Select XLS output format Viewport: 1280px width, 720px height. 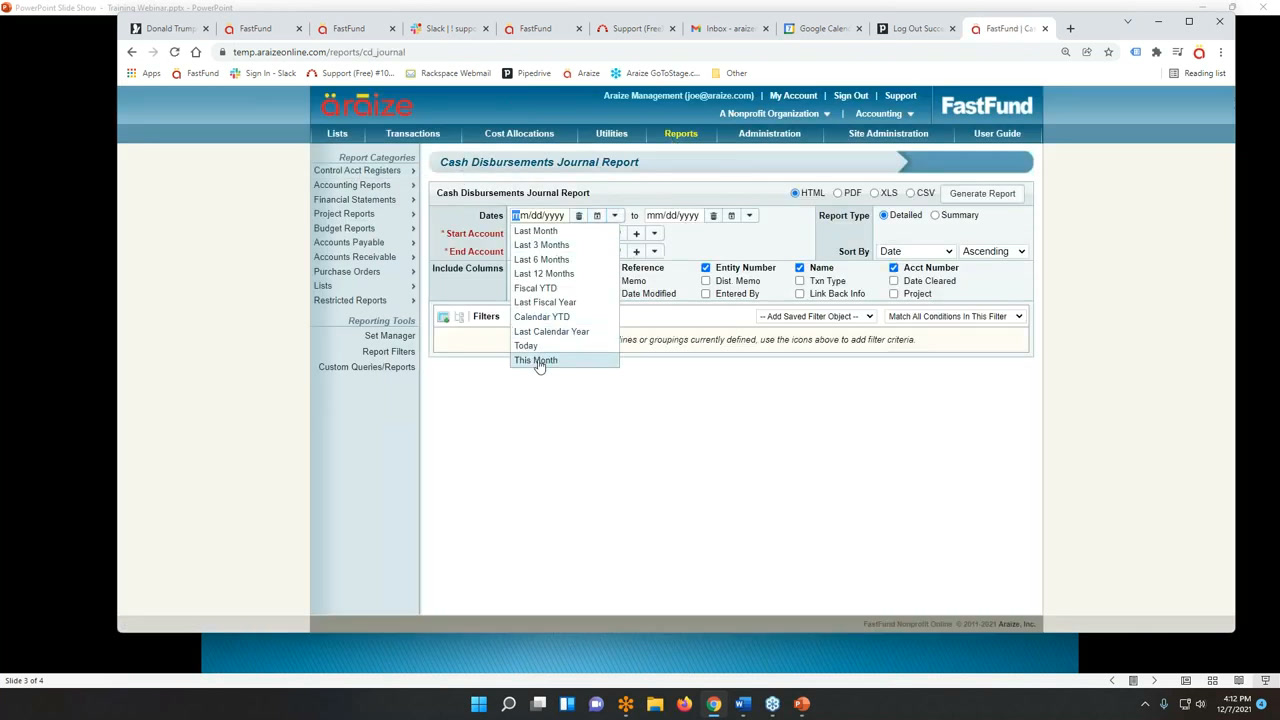tap(874, 193)
